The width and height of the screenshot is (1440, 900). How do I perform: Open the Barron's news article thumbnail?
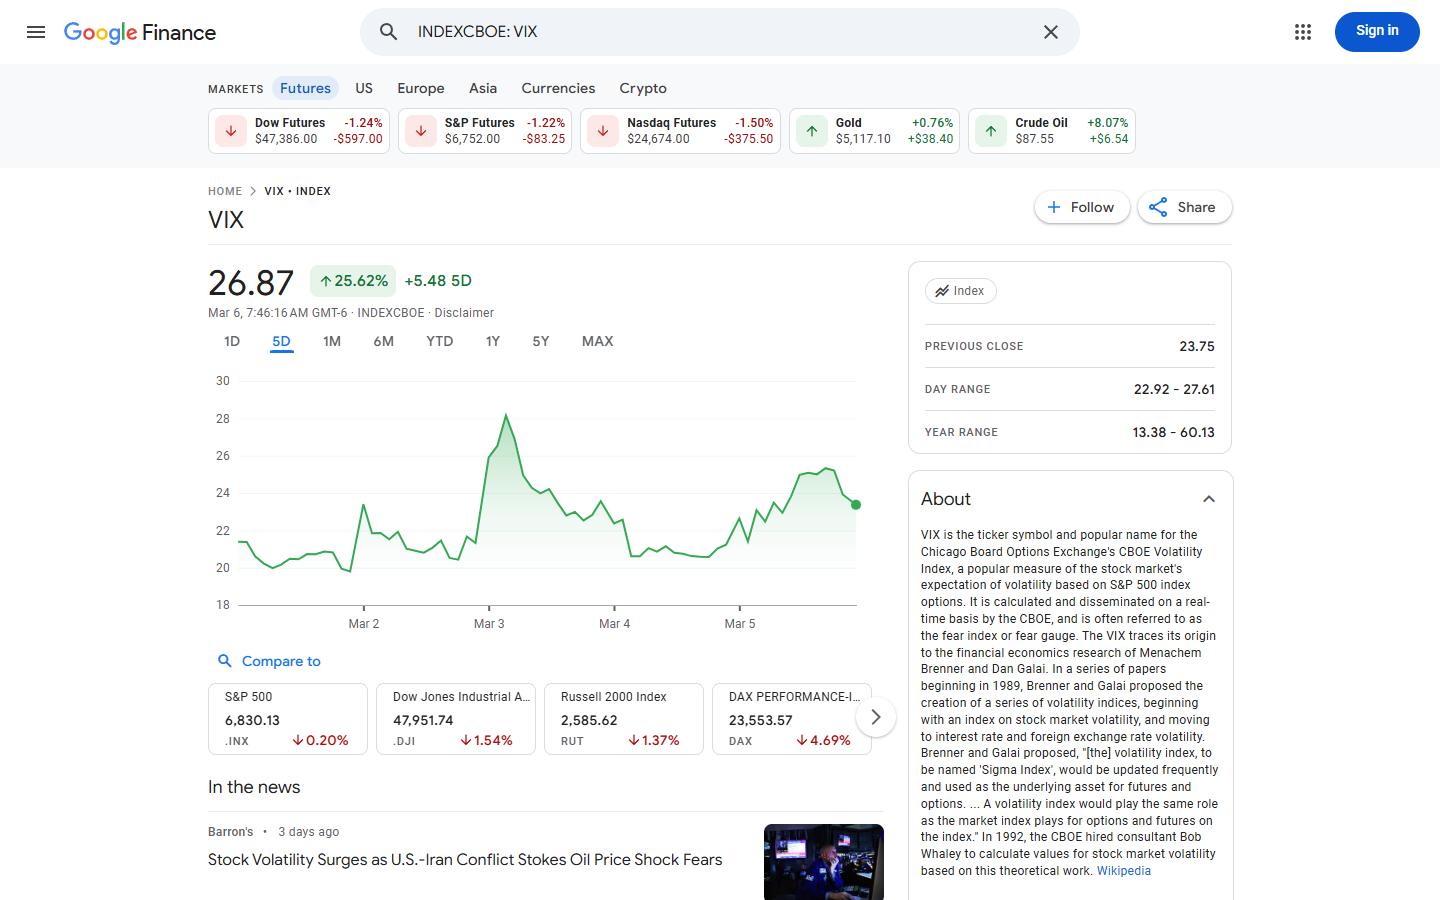click(x=823, y=861)
